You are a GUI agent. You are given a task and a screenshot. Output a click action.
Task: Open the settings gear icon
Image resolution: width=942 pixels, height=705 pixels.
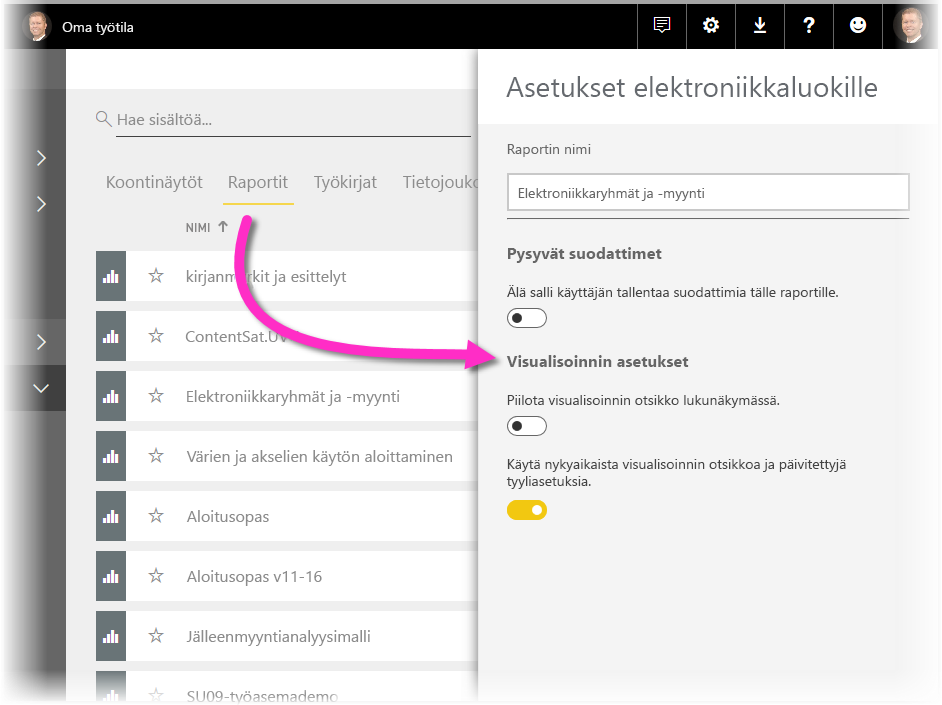click(710, 26)
